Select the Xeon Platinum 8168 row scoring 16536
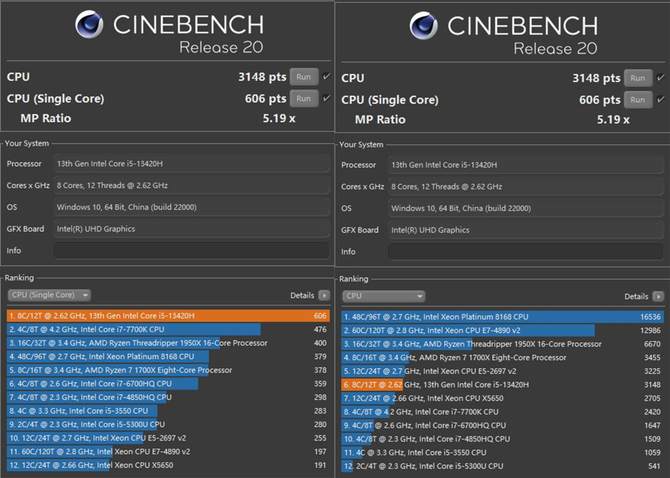This screenshot has height=478, width=670. (x=502, y=317)
